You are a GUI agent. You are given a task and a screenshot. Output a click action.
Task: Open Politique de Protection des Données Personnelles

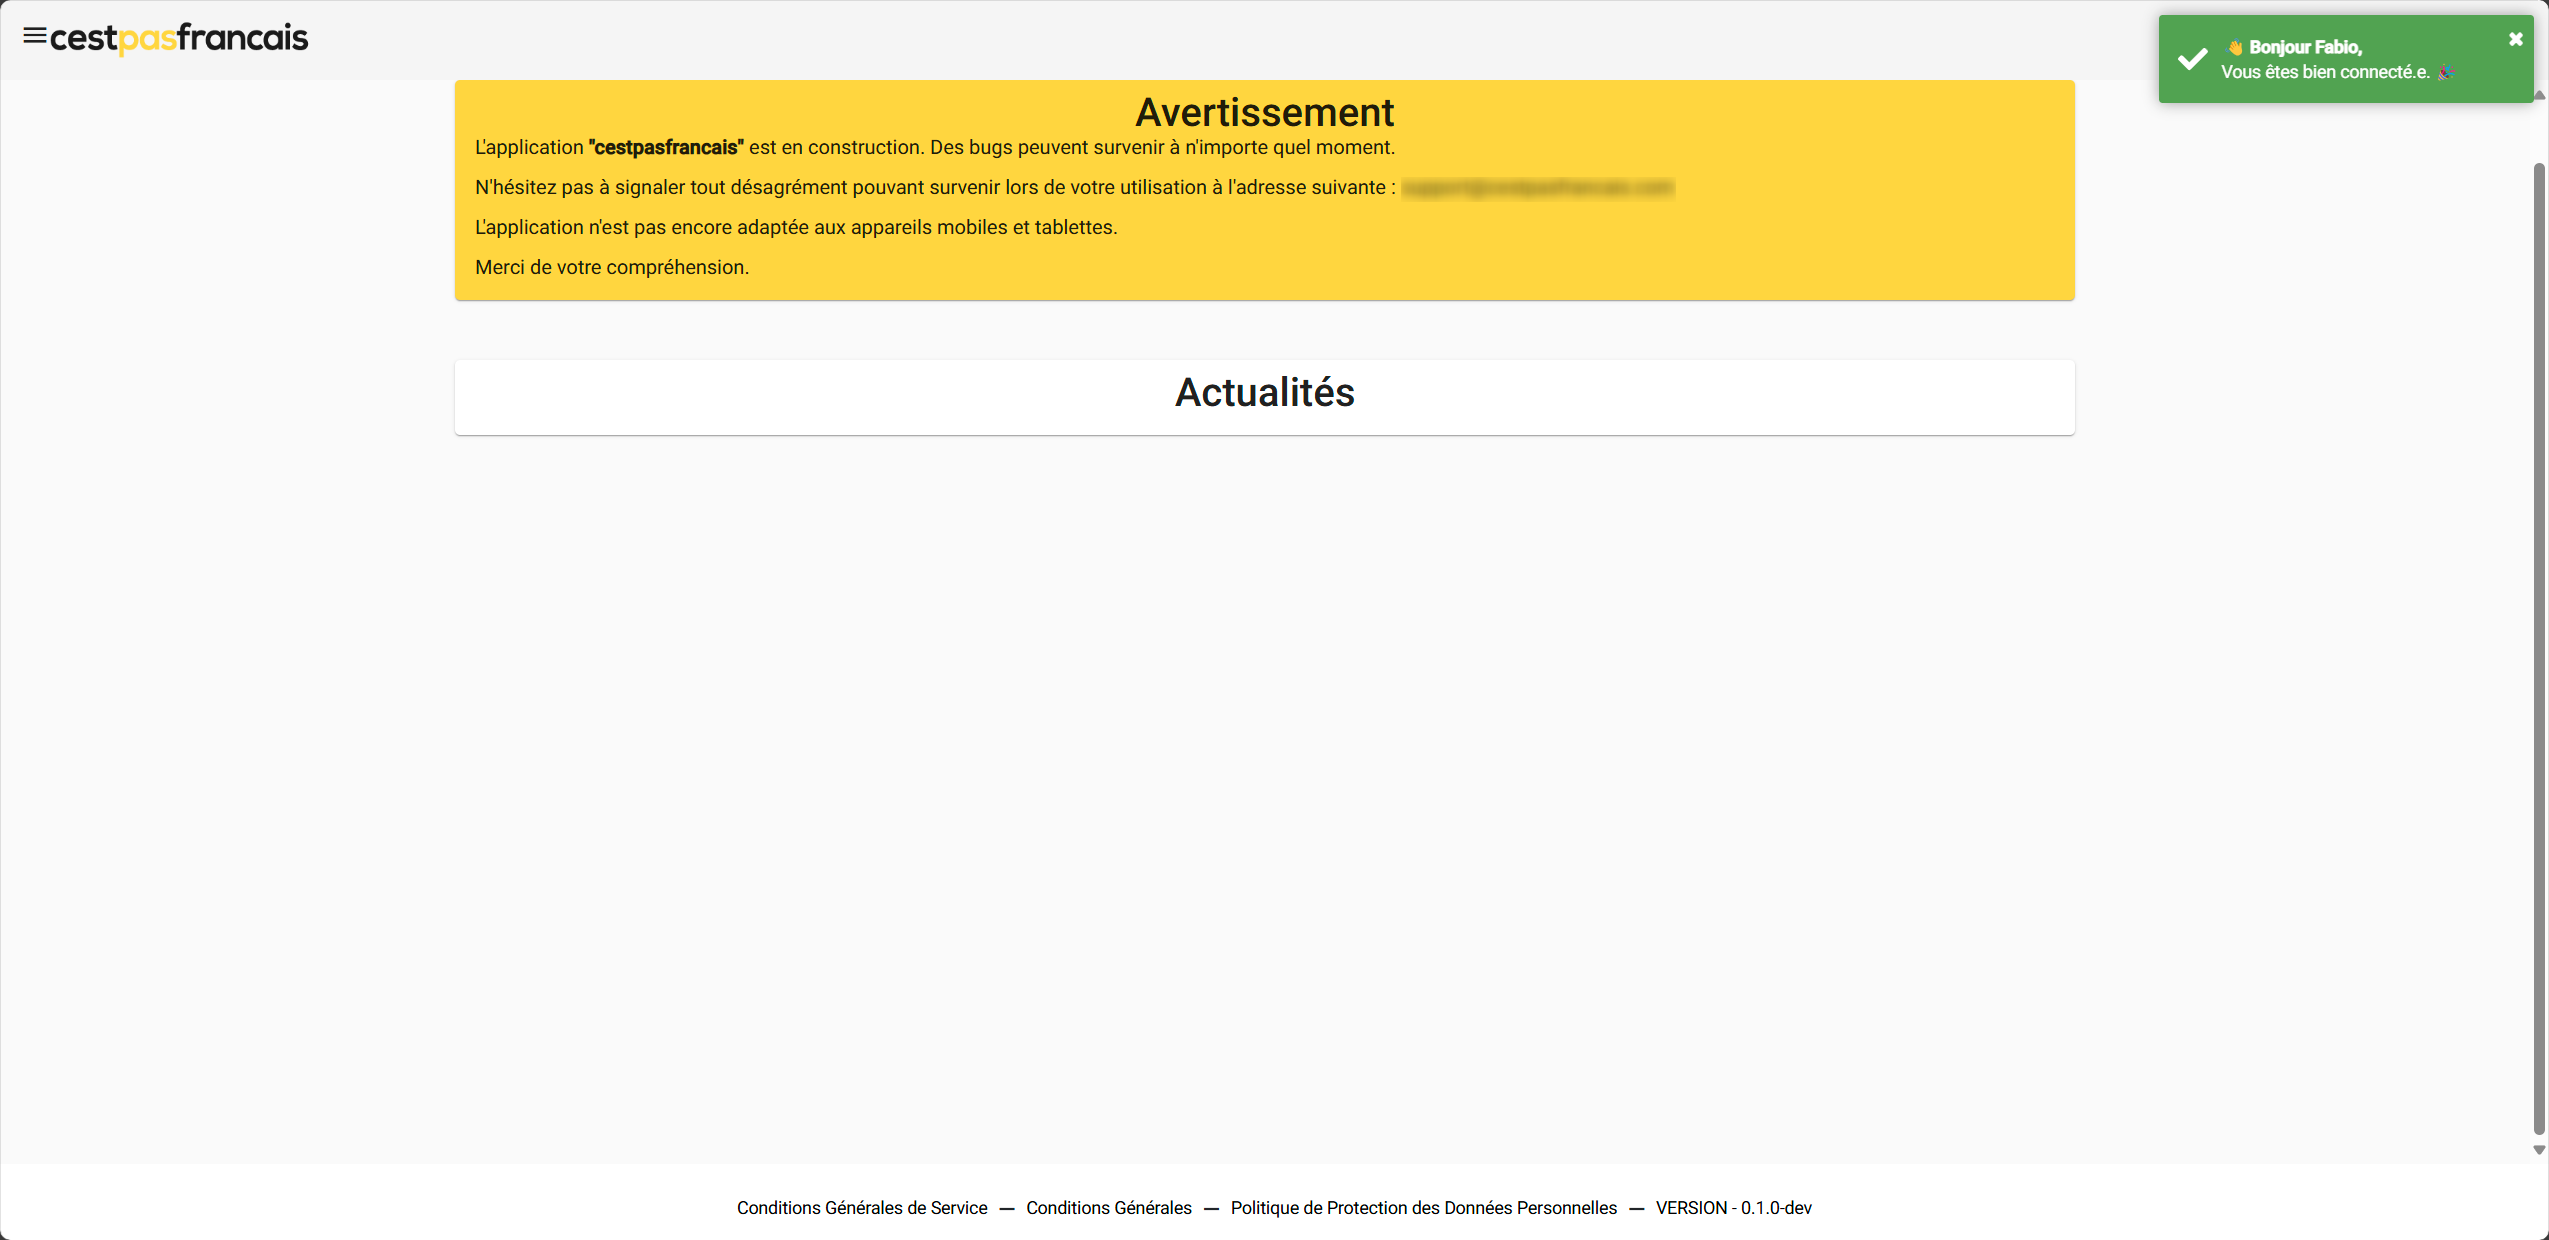[1424, 1208]
